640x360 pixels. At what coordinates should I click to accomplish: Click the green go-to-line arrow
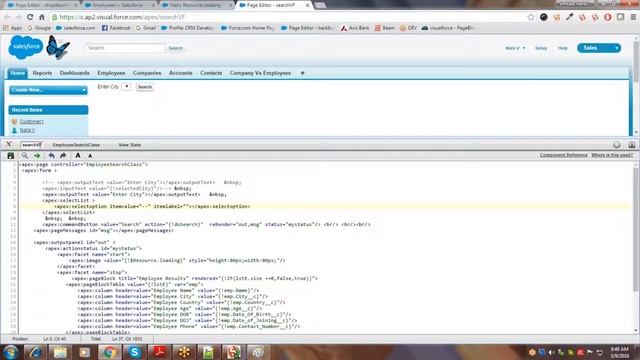[37, 156]
